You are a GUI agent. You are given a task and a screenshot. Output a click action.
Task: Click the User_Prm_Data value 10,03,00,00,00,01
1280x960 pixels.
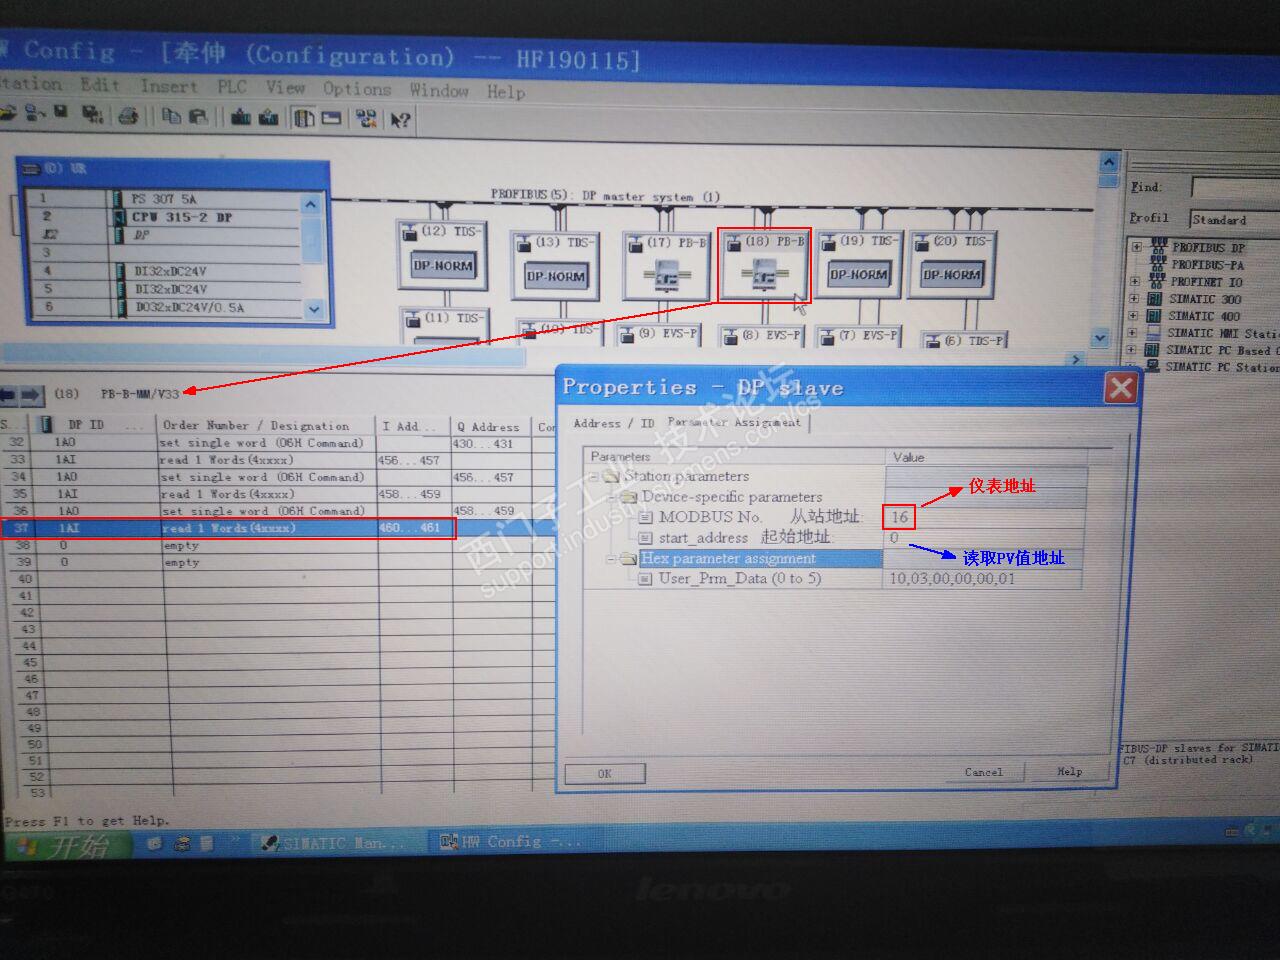982,578
